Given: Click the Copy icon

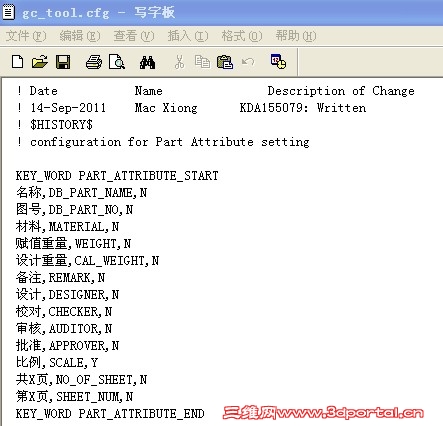Looking at the screenshot, I should coord(202,62).
